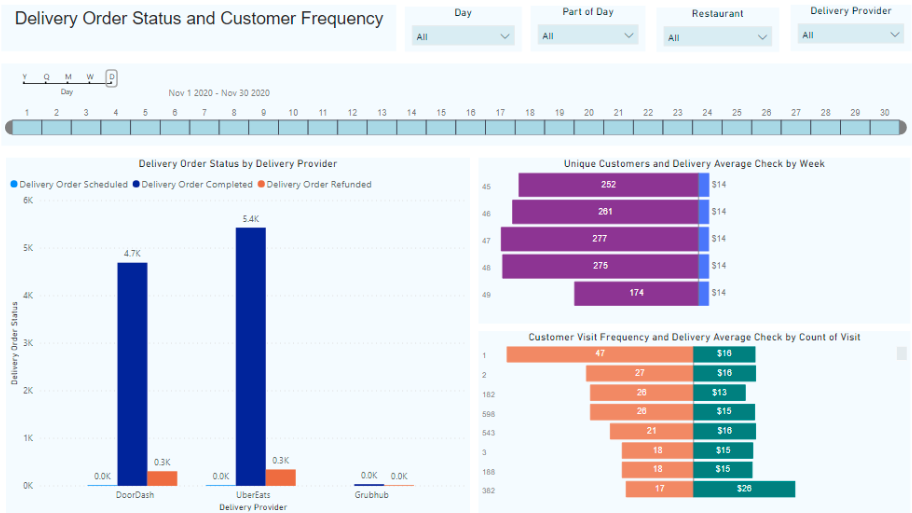Click the right end handle of timeline slicer
This screenshot has height=513, width=912.
(x=903, y=127)
